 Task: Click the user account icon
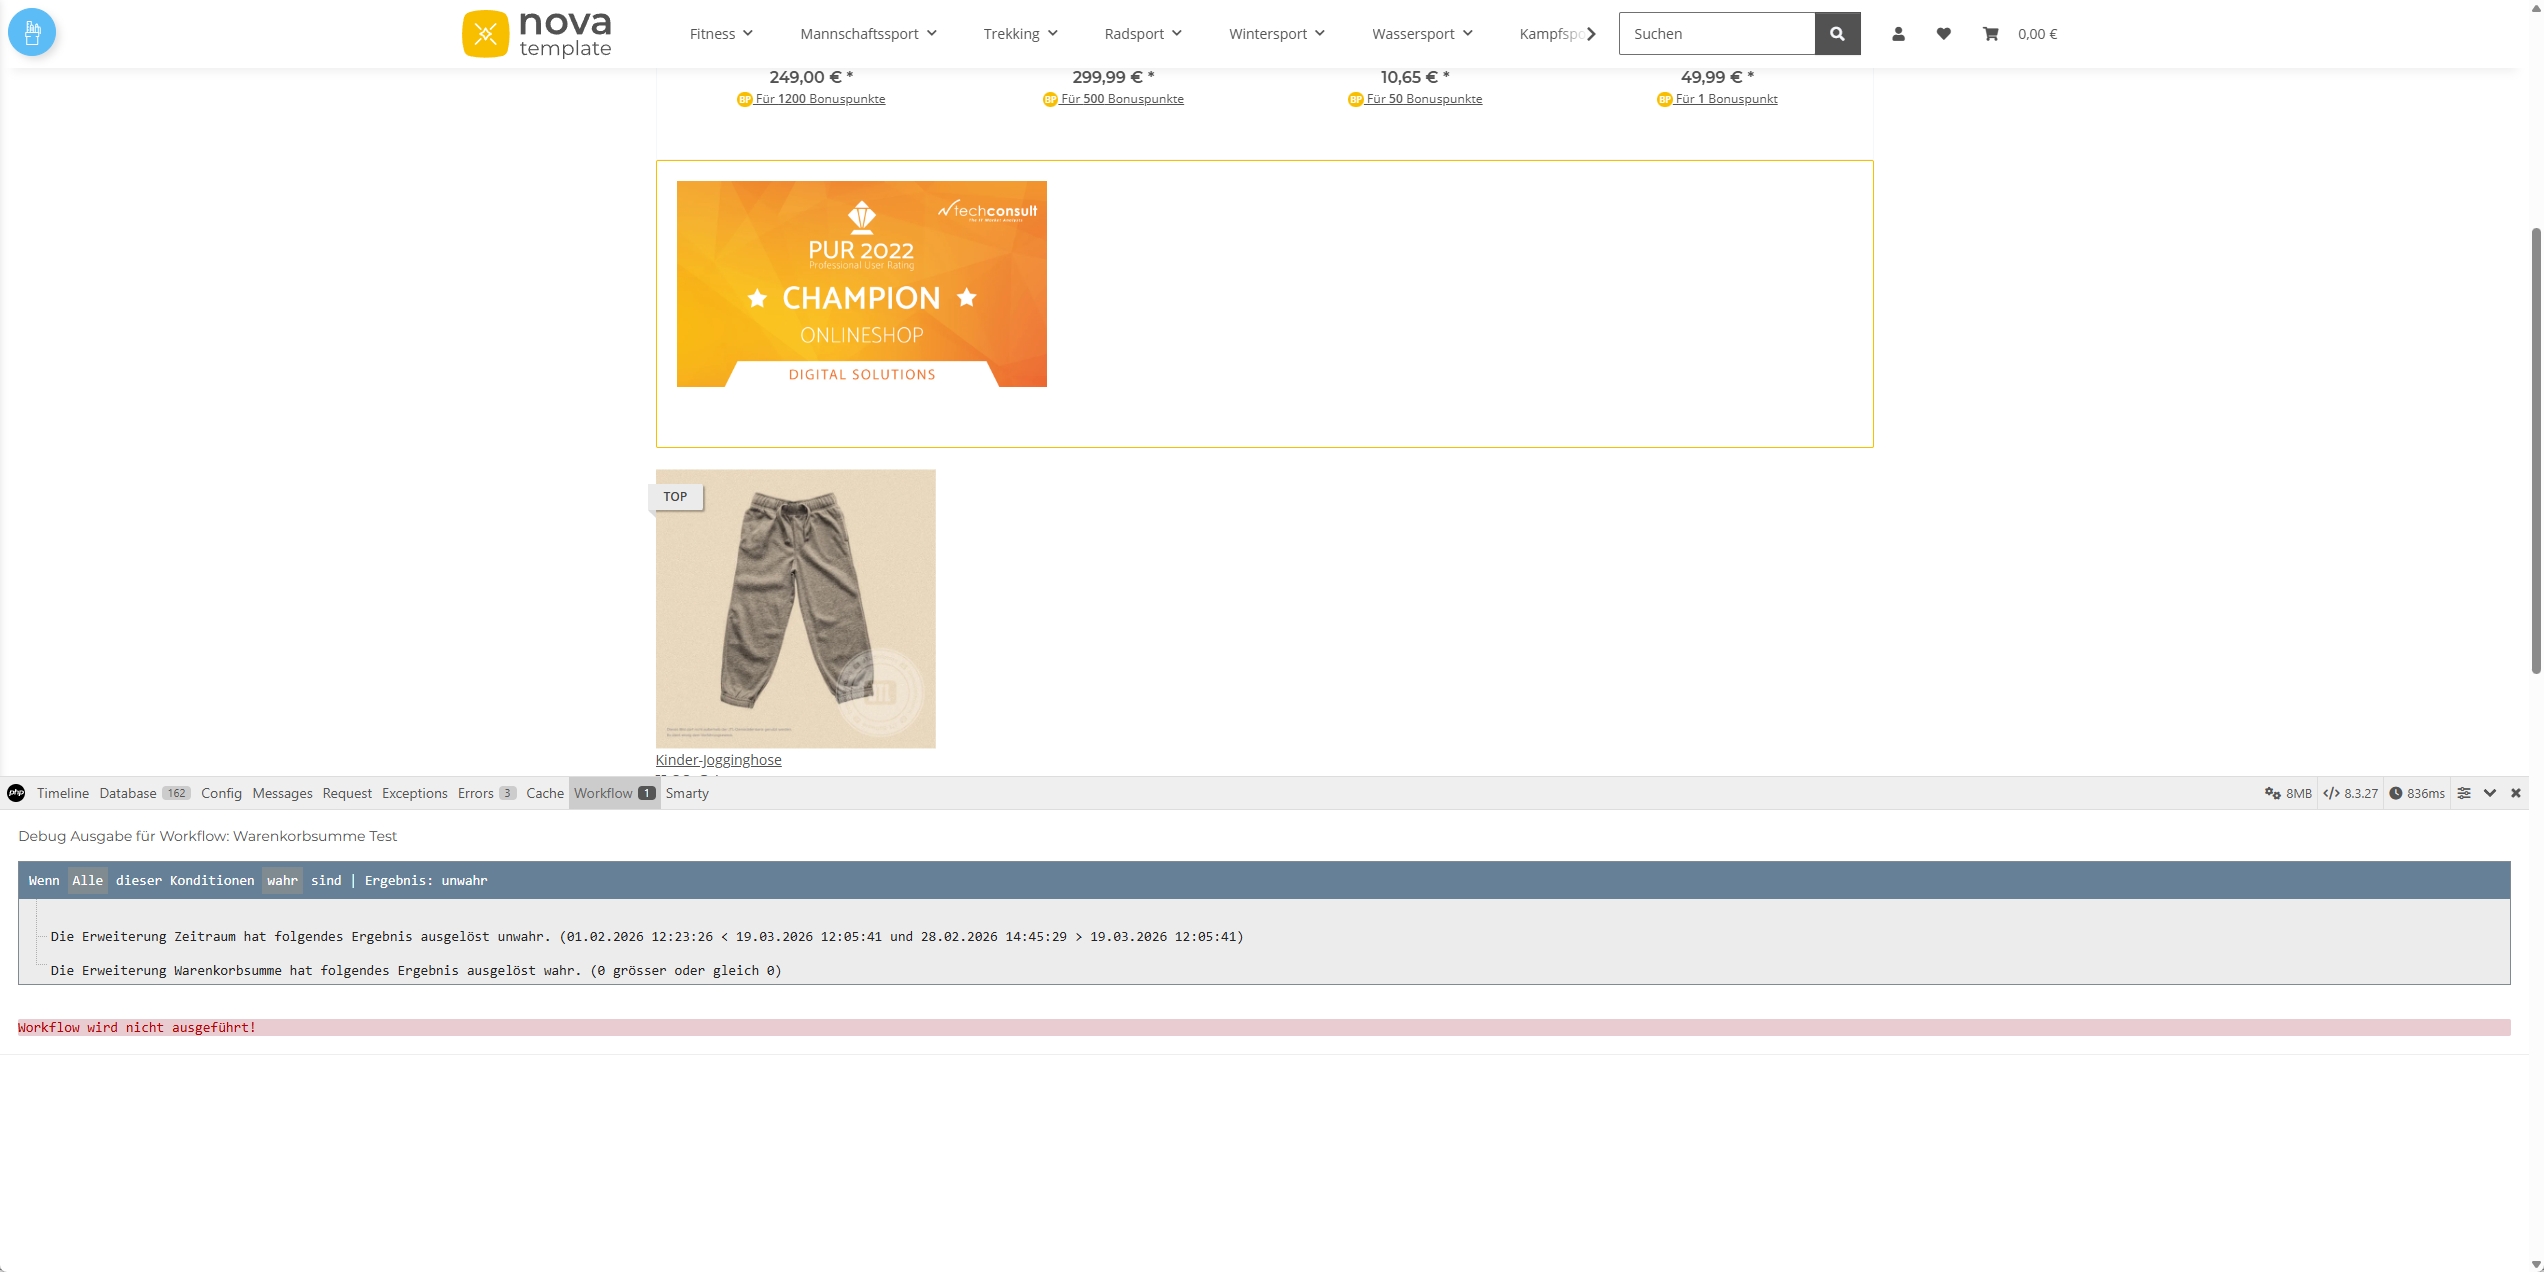tap(1897, 33)
